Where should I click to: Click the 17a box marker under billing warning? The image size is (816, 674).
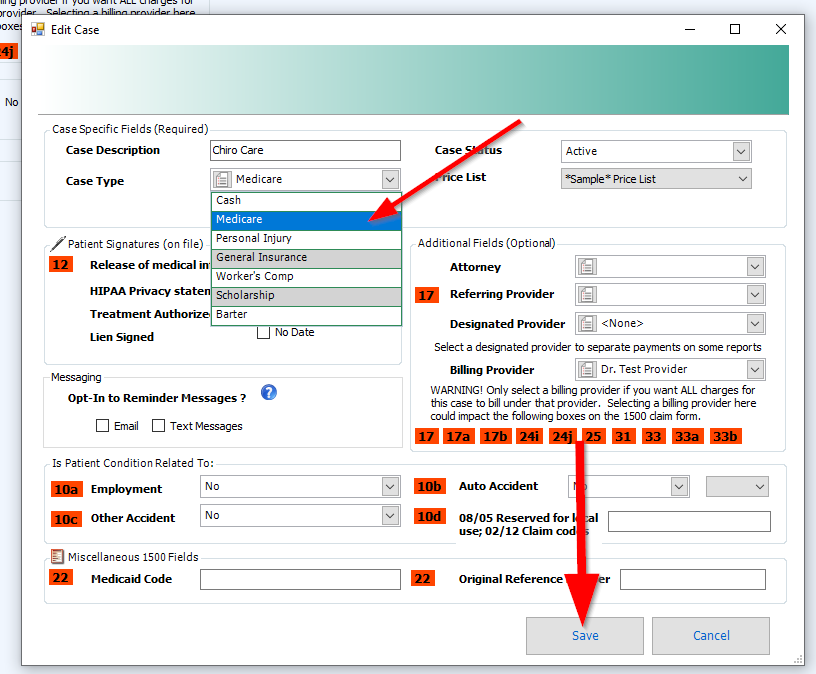458,436
